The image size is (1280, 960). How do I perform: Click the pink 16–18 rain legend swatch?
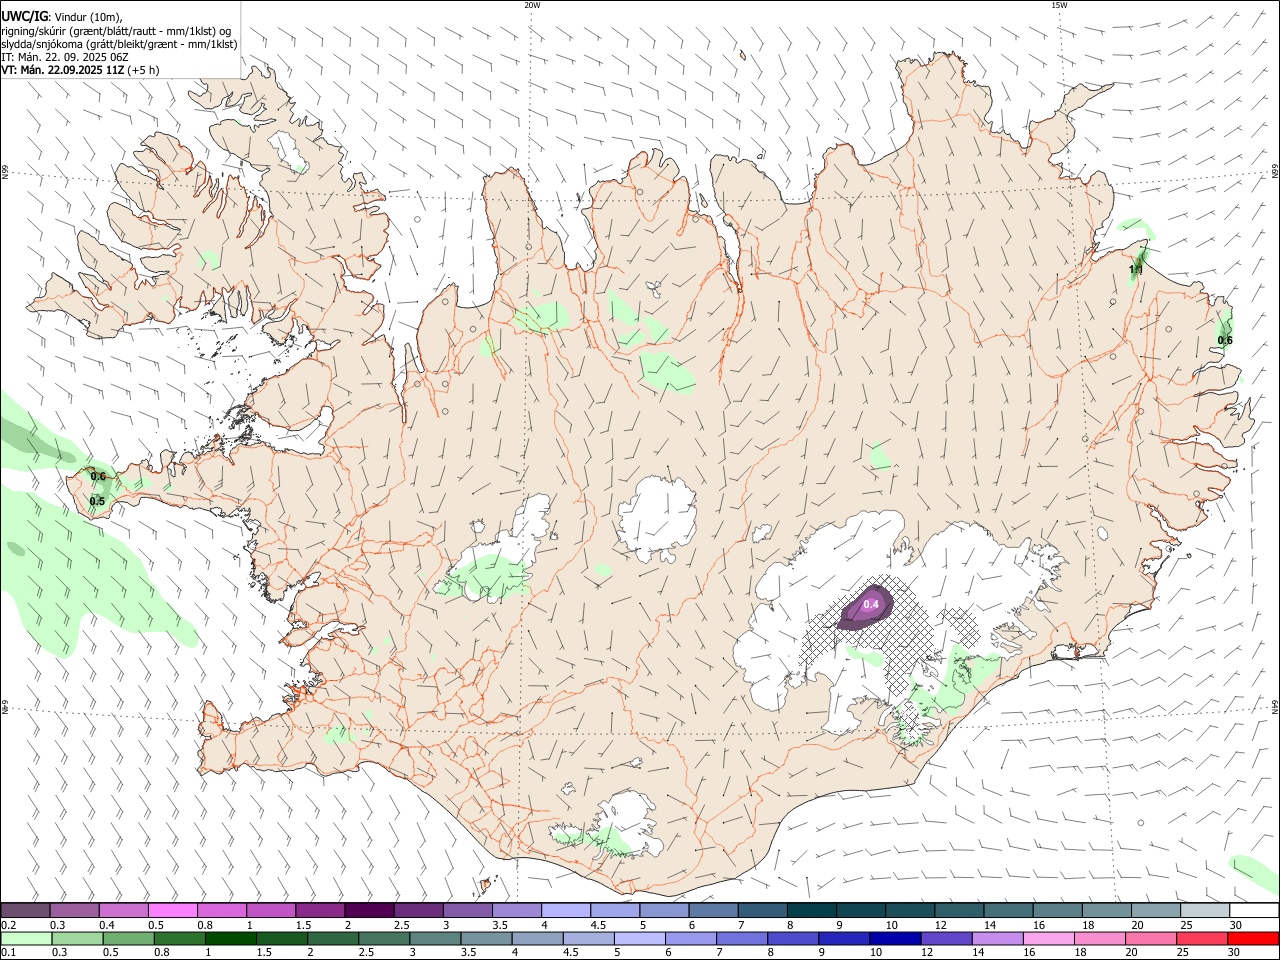1049,938
